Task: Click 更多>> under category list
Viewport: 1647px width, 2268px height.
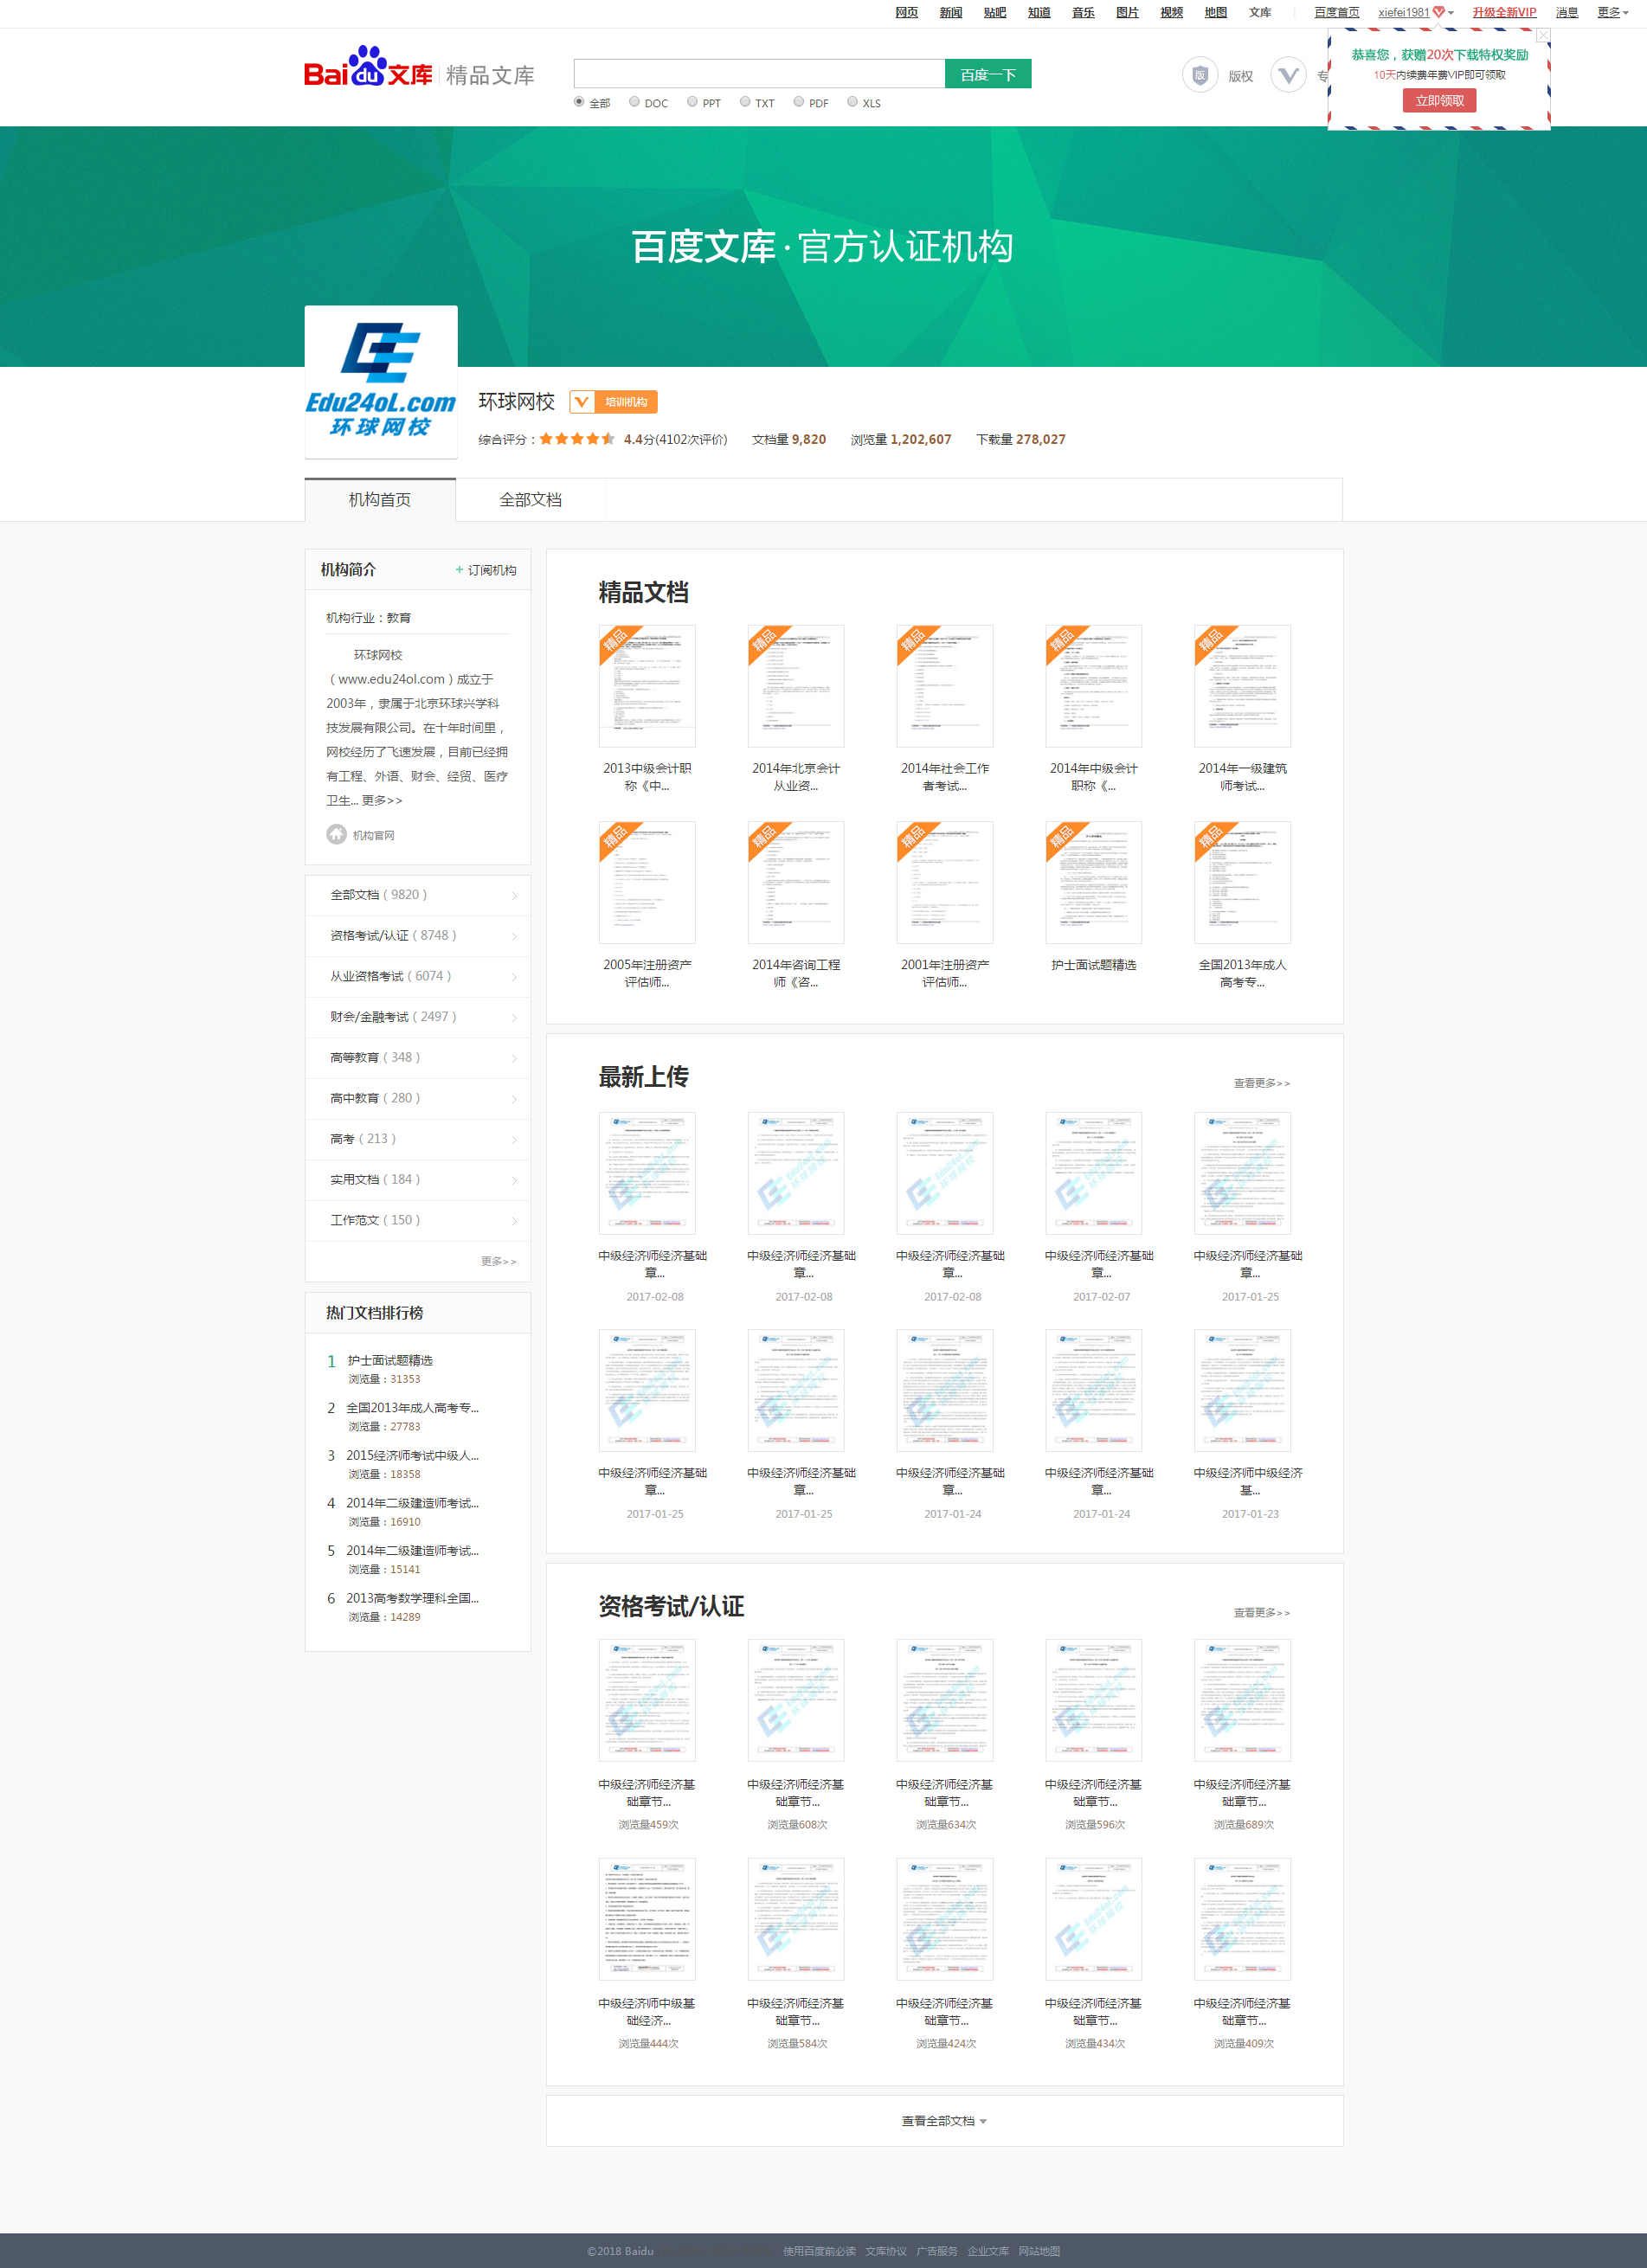Action: pyautogui.click(x=498, y=1261)
